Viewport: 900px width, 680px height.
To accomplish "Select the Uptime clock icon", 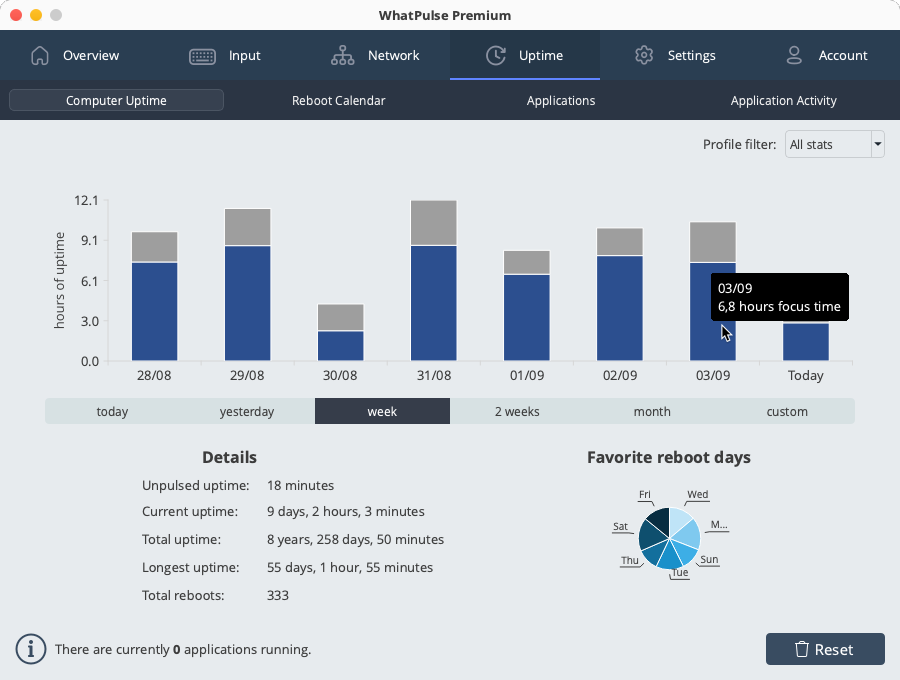I will (495, 56).
